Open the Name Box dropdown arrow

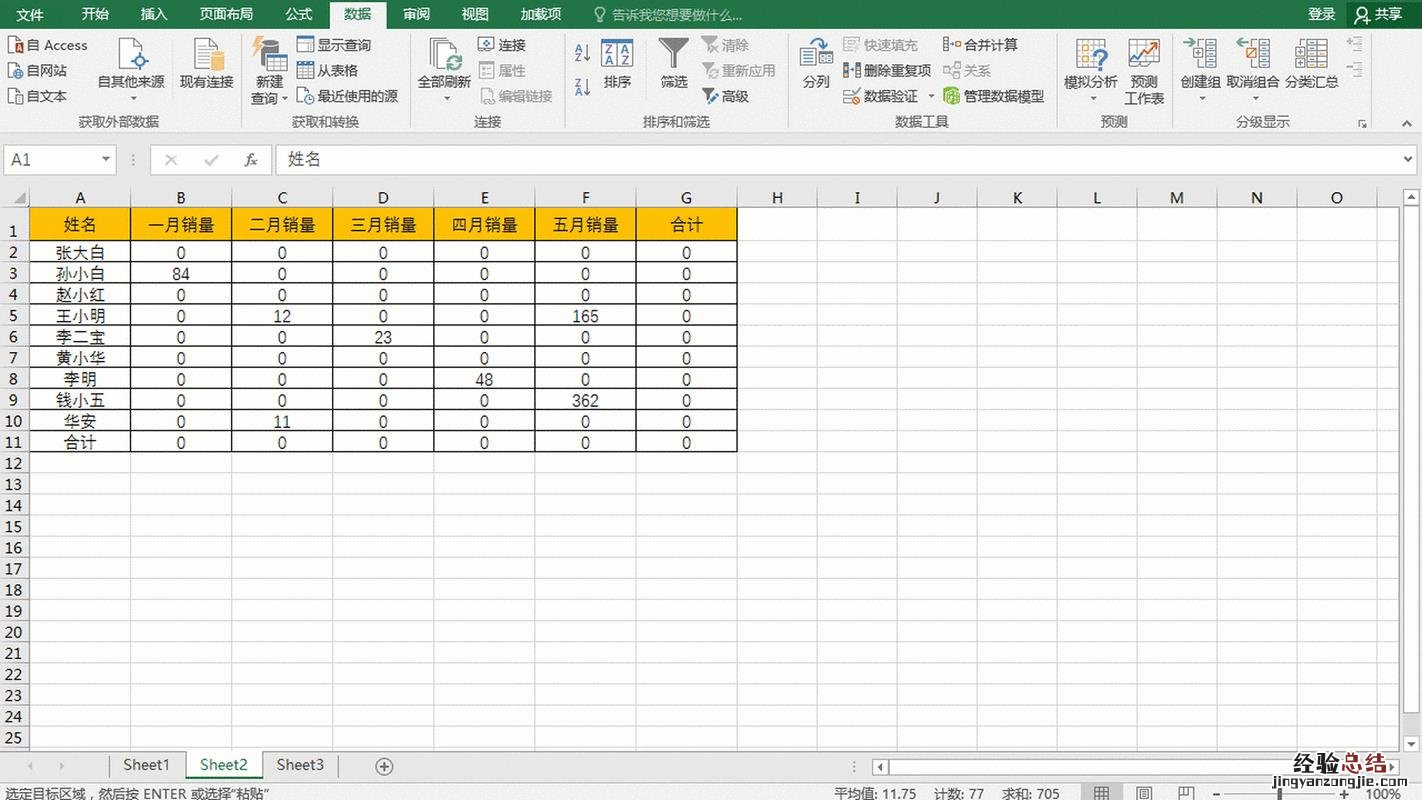[106, 160]
